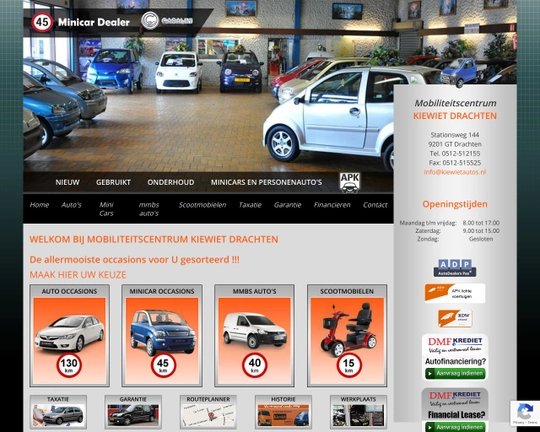Go to the Mini Cars page
Image resolution: width=540 pixels, height=432 pixels.
click(x=106, y=209)
